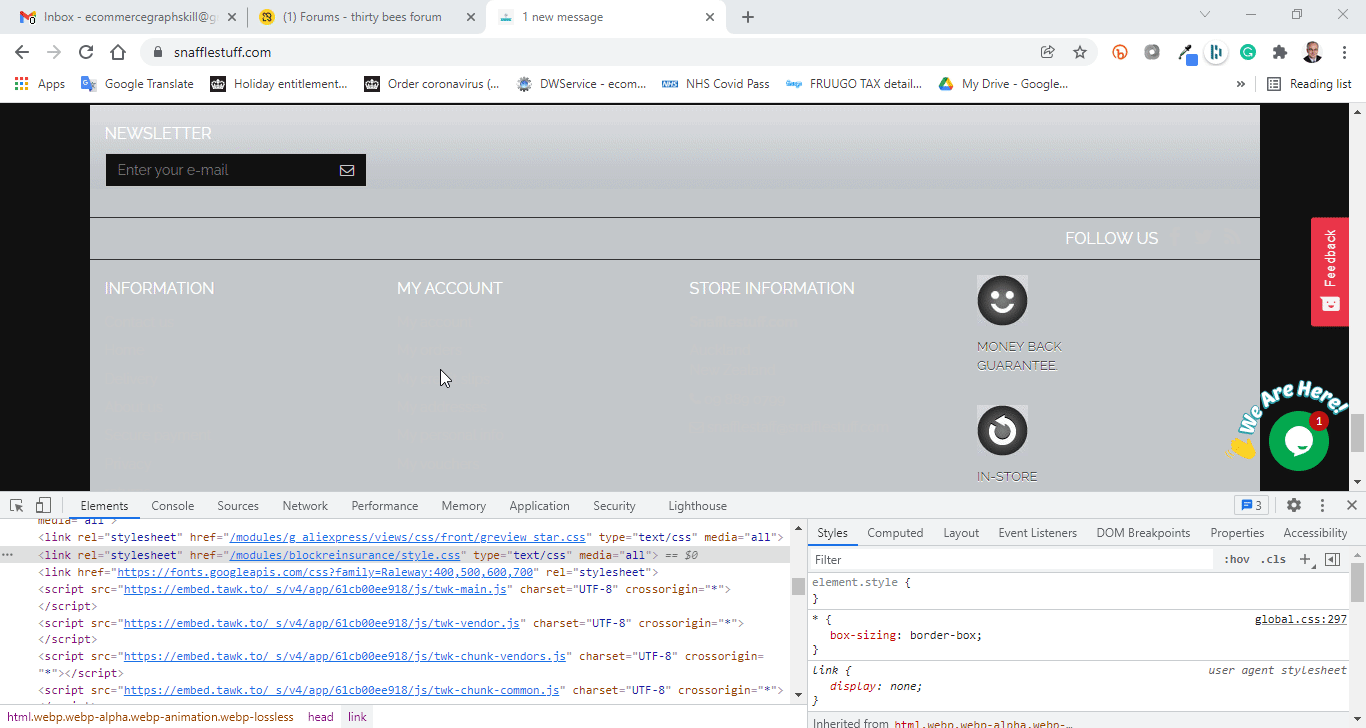Toggle the device toolbar icon in DevTools
Image resolution: width=1366 pixels, height=728 pixels.
click(x=41, y=505)
